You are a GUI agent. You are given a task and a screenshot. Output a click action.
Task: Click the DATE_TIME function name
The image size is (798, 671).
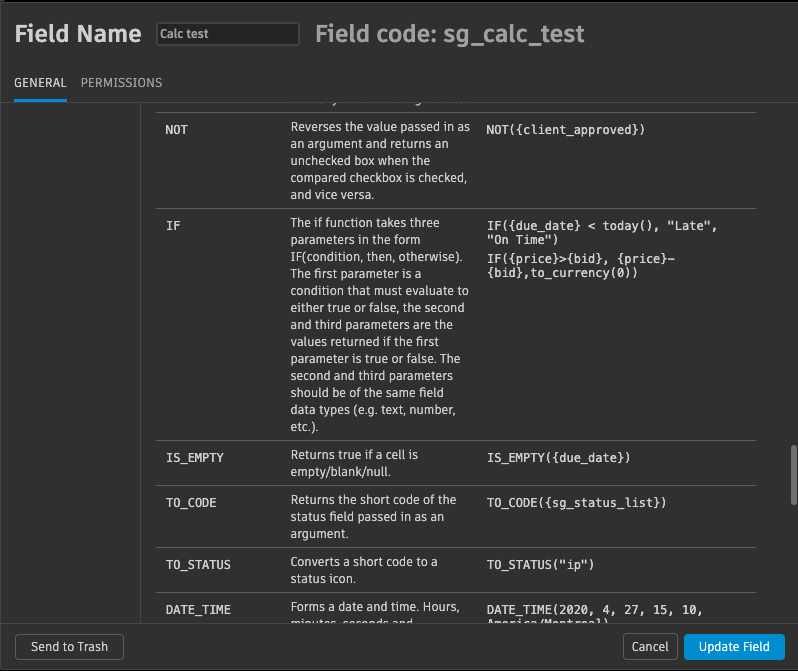coord(198,610)
